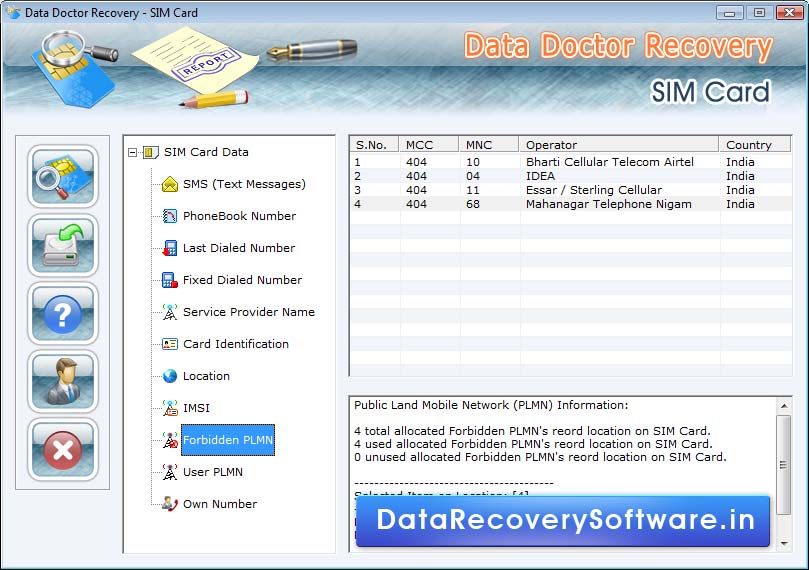Click the Own Number person icon
This screenshot has height=570, width=809.
[x=170, y=504]
